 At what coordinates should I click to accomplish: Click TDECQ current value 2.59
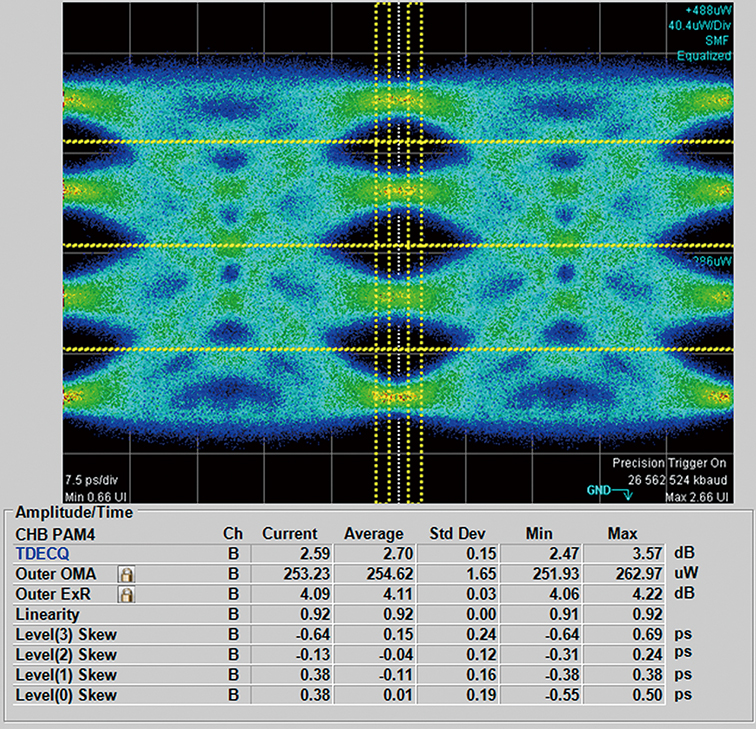[x=315, y=554]
